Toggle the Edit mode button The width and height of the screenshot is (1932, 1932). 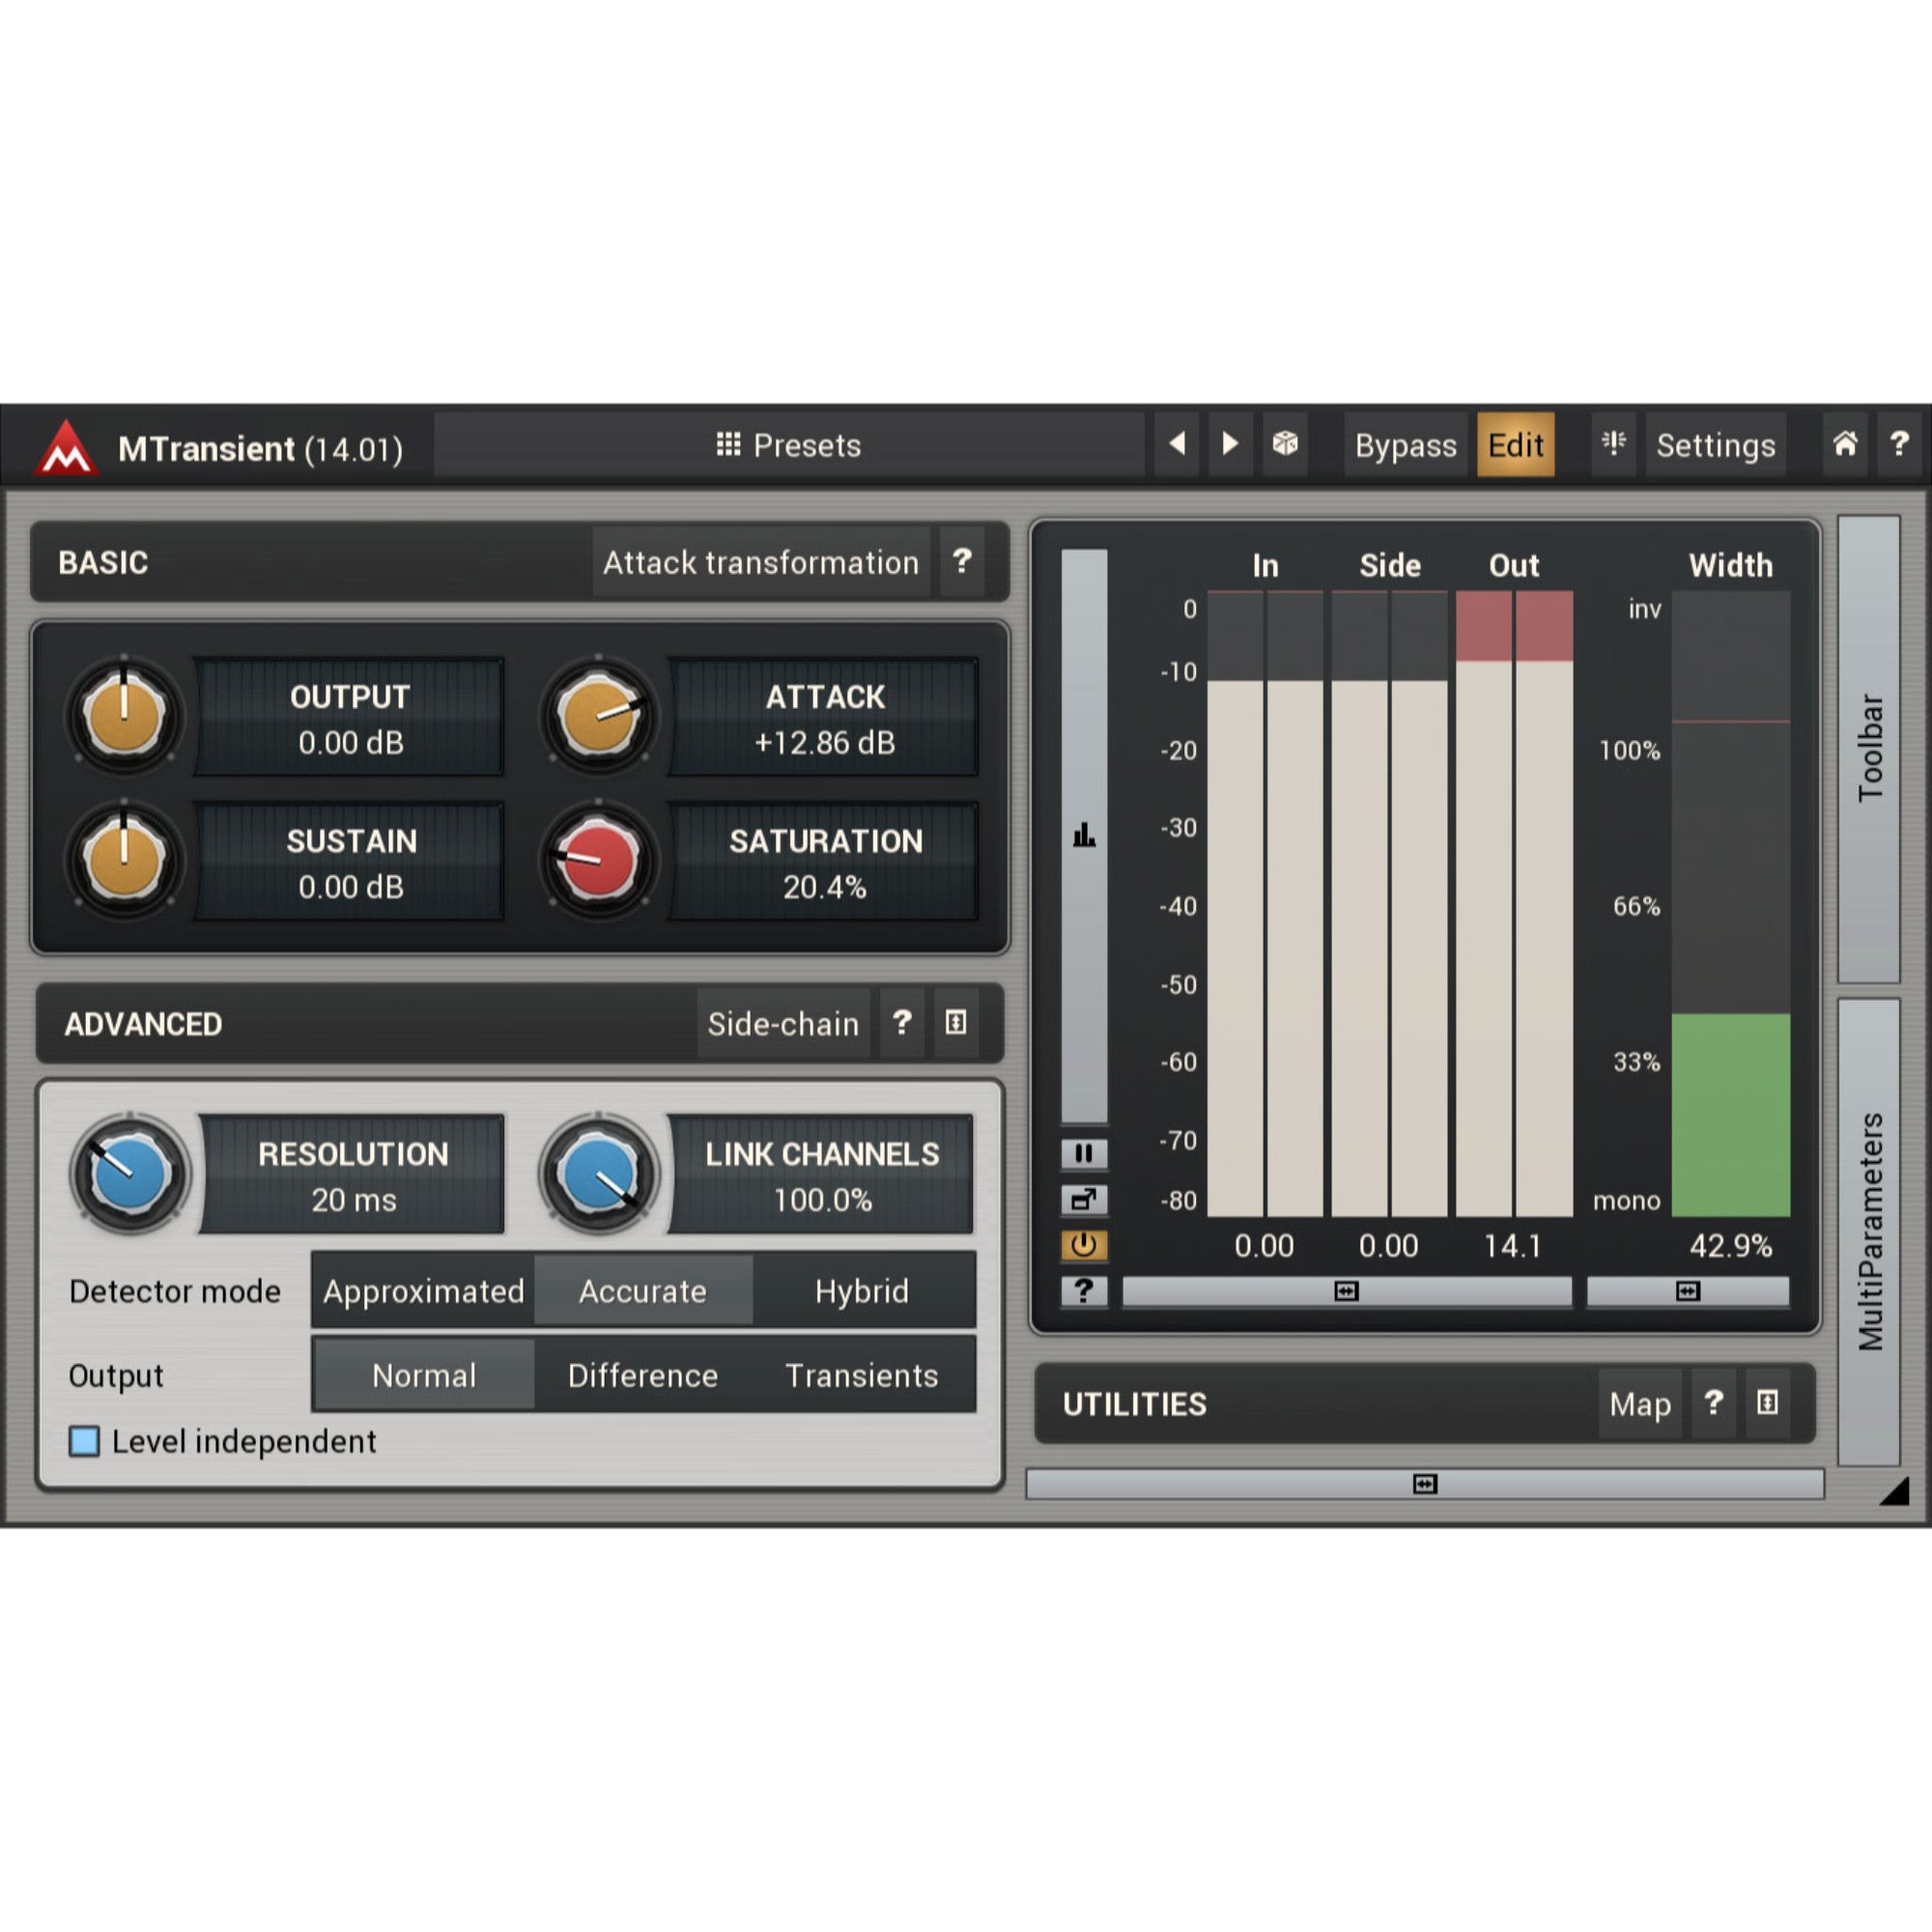pos(1516,445)
